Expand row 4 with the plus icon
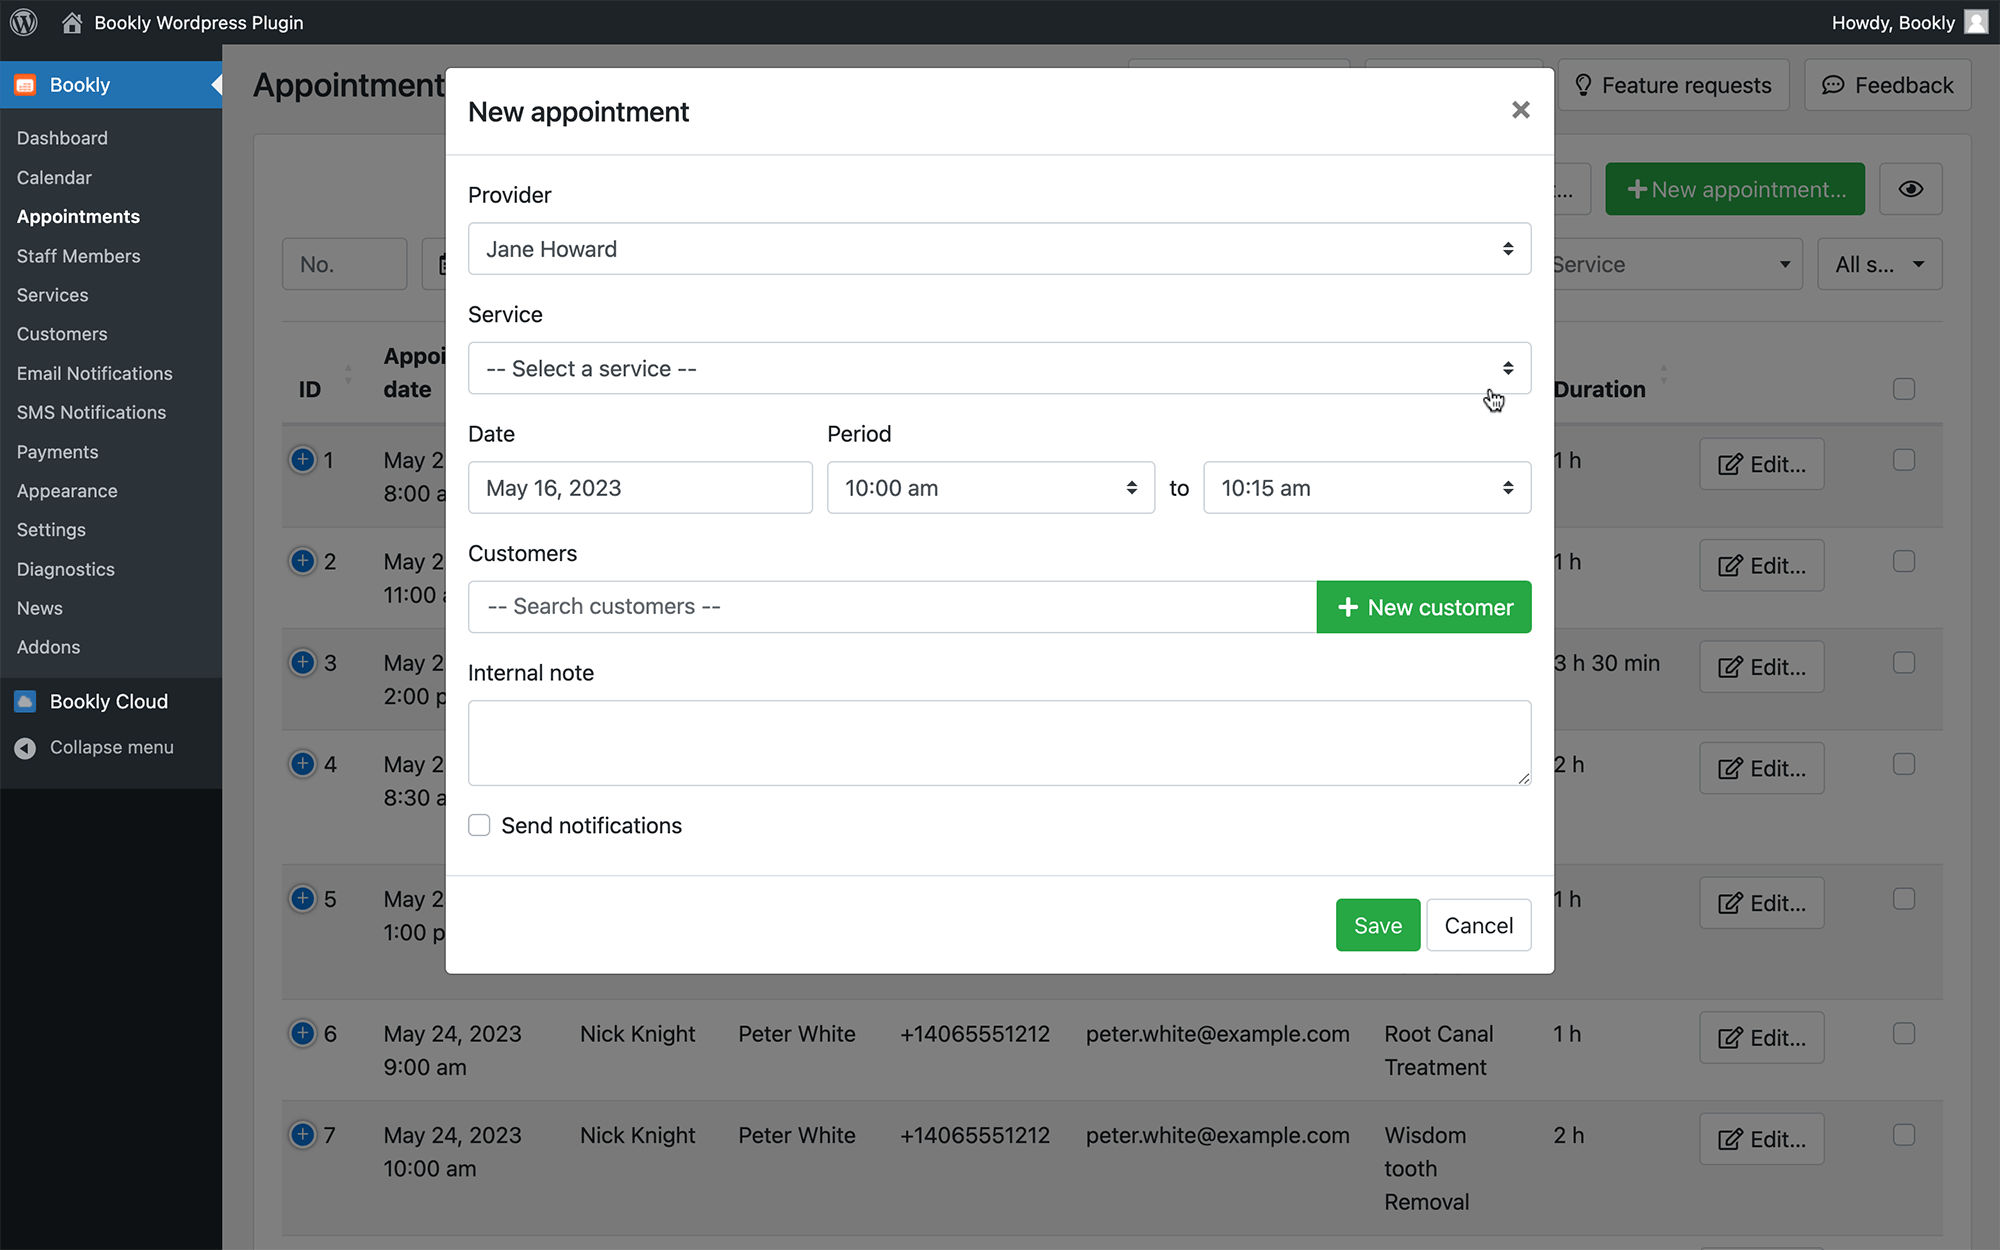Screen dimensions: 2000x1250 click(302, 763)
